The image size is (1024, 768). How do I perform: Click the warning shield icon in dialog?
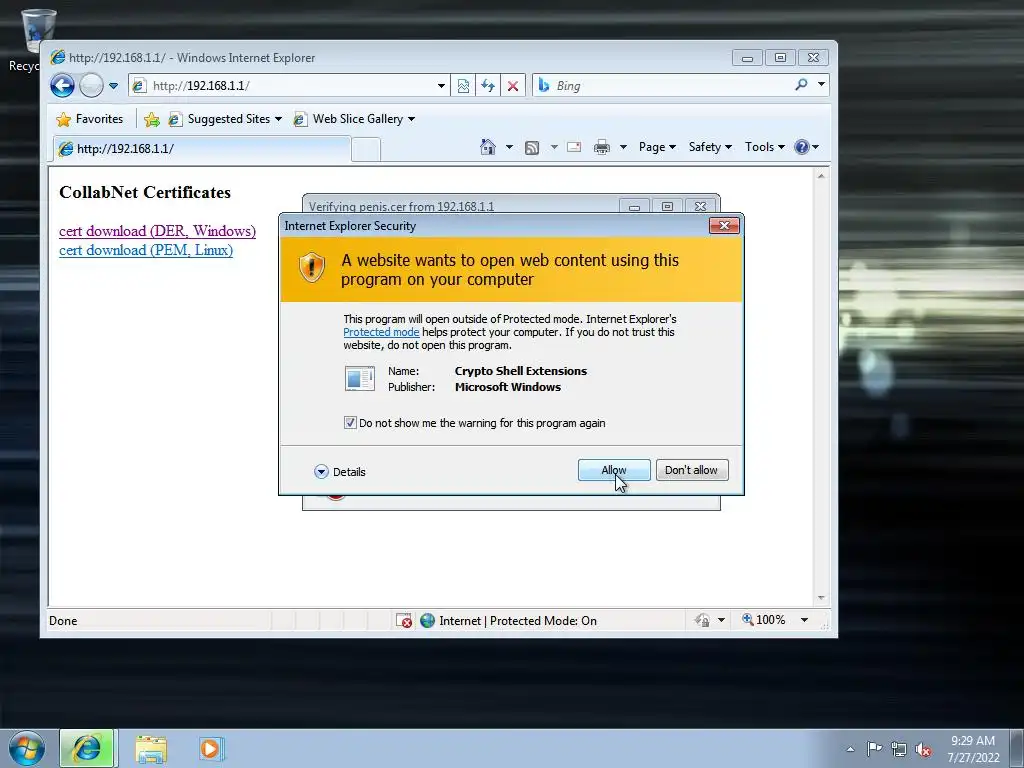[x=312, y=267]
